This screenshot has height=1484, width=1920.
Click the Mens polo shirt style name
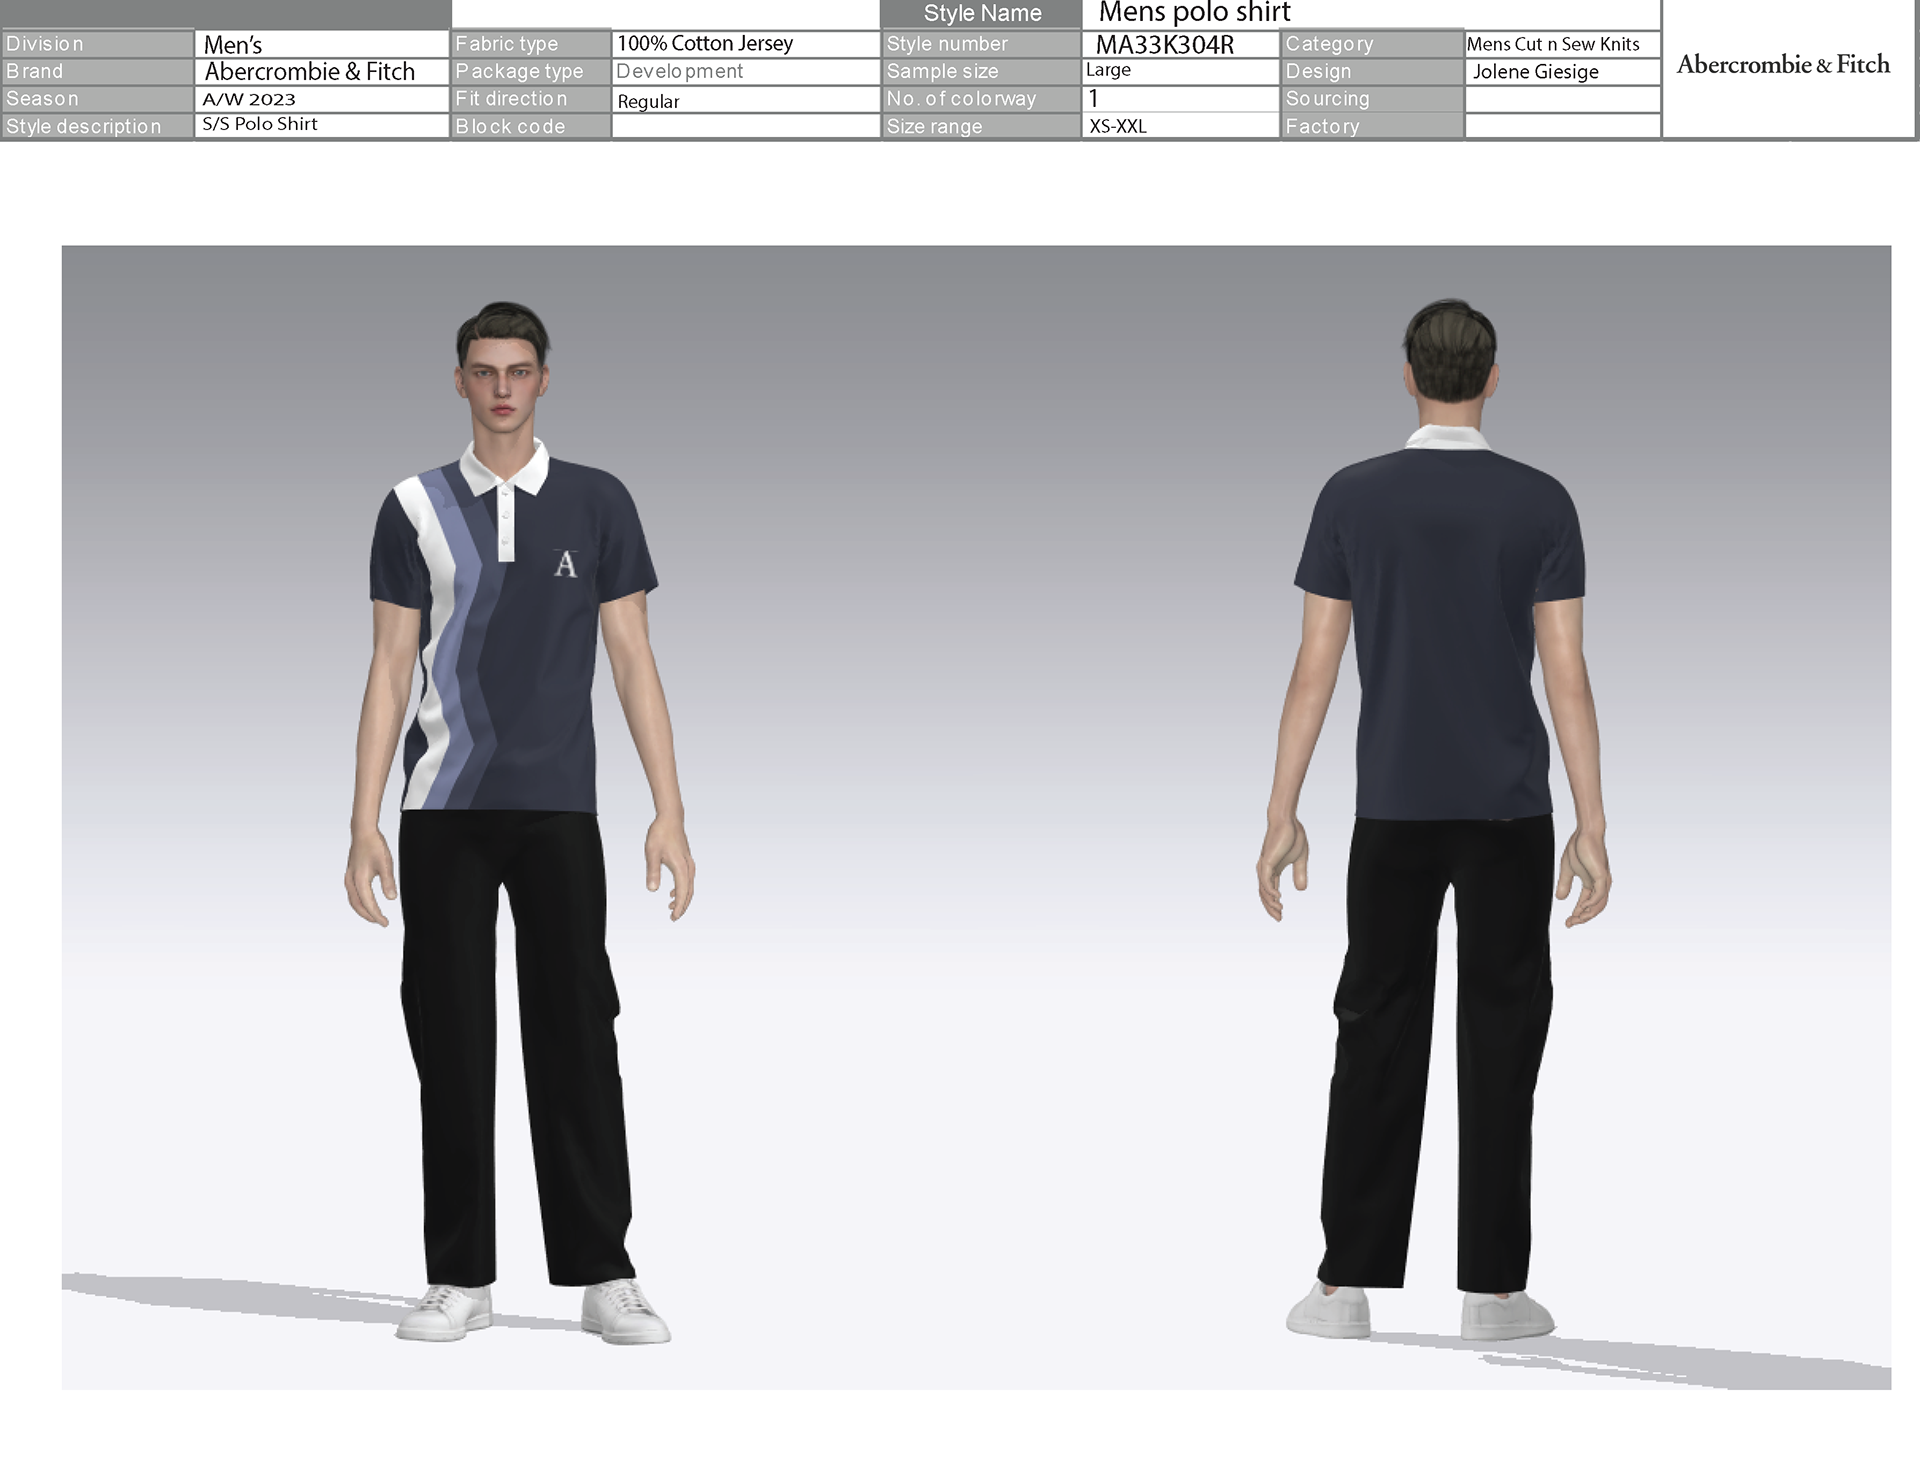click(x=1194, y=13)
